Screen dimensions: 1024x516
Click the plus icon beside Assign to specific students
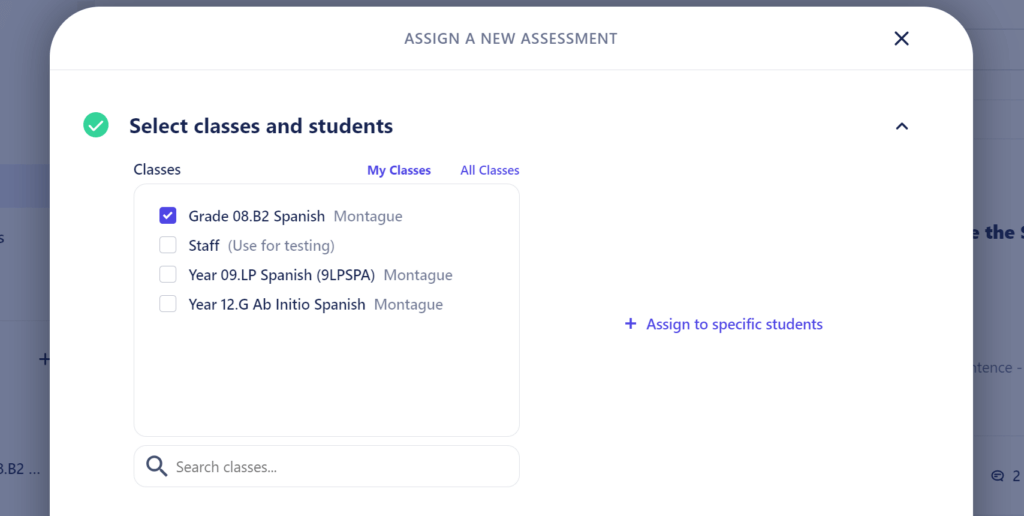tap(630, 323)
